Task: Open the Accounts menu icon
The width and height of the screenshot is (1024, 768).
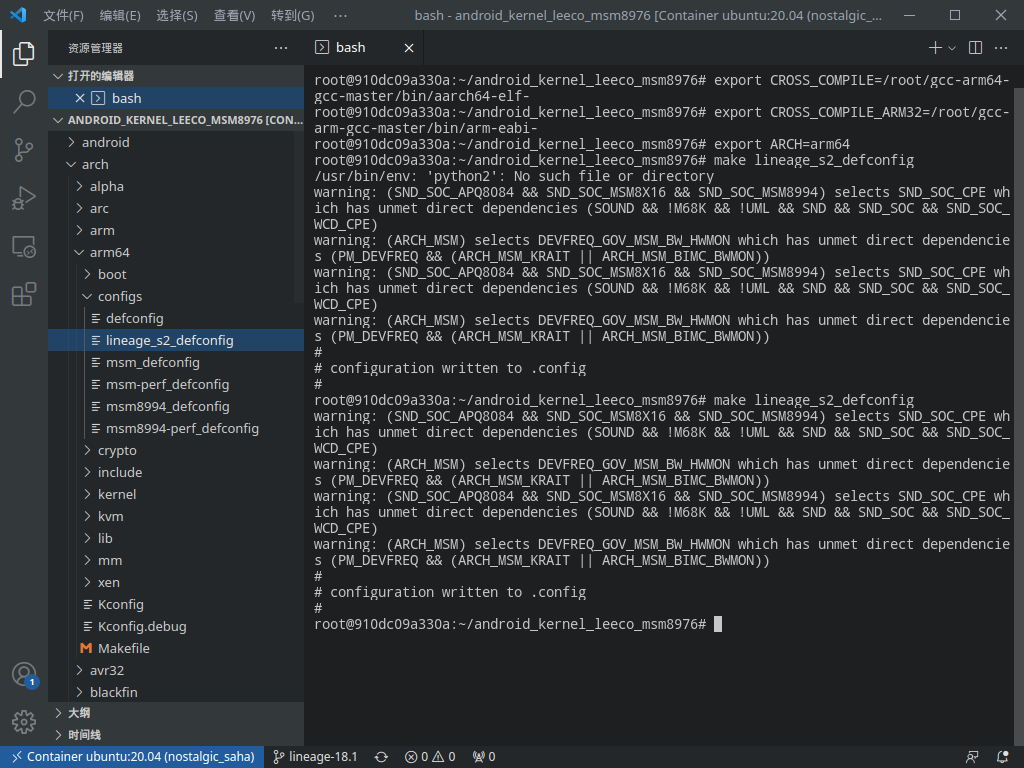Action: point(24,674)
